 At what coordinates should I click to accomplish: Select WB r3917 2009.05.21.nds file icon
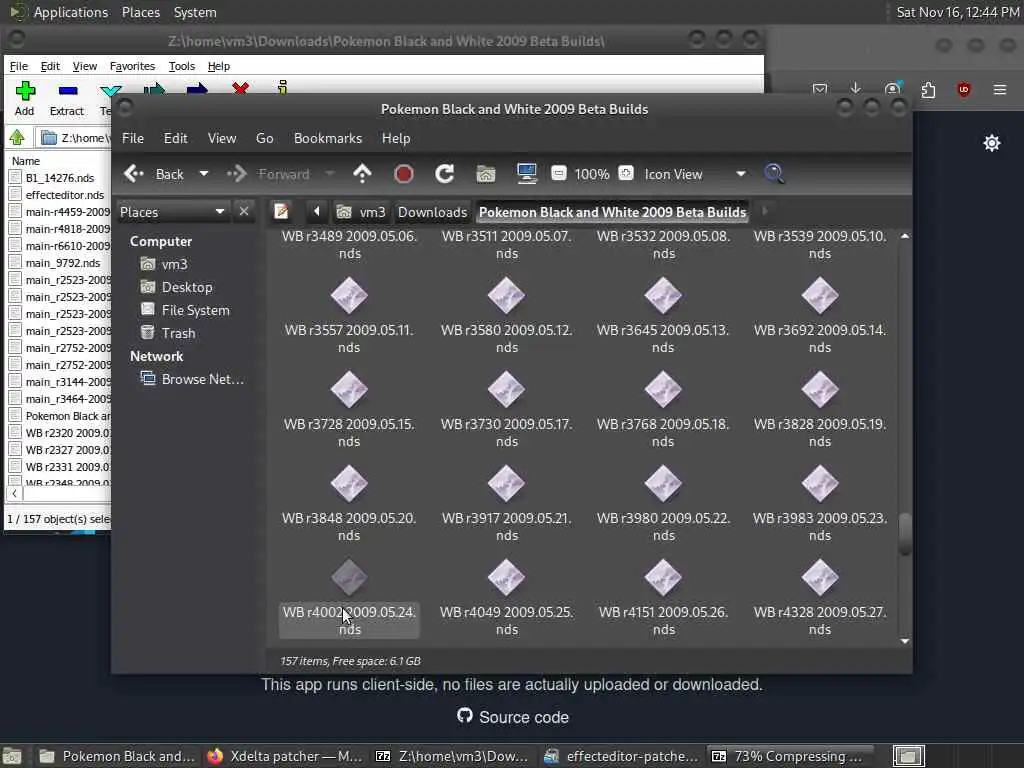pyautogui.click(x=506, y=483)
